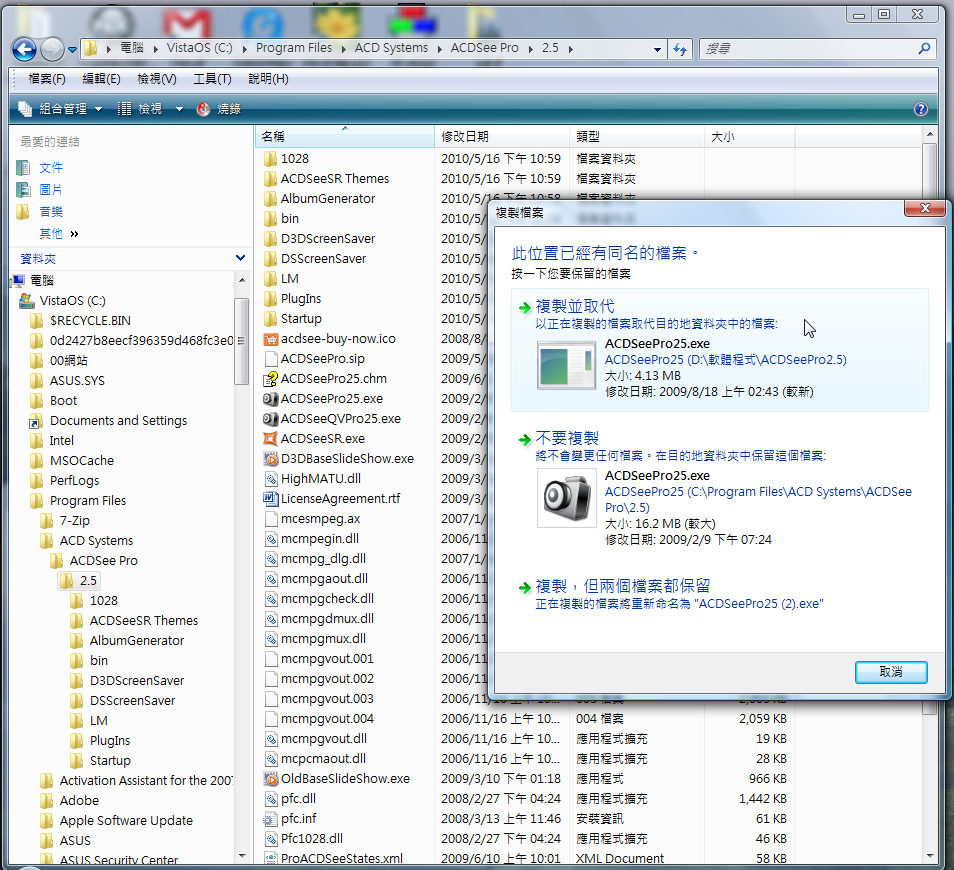Open the recent pages arrow beside Forward
This screenshot has width=954, height=870.
(x=72, y=50)
